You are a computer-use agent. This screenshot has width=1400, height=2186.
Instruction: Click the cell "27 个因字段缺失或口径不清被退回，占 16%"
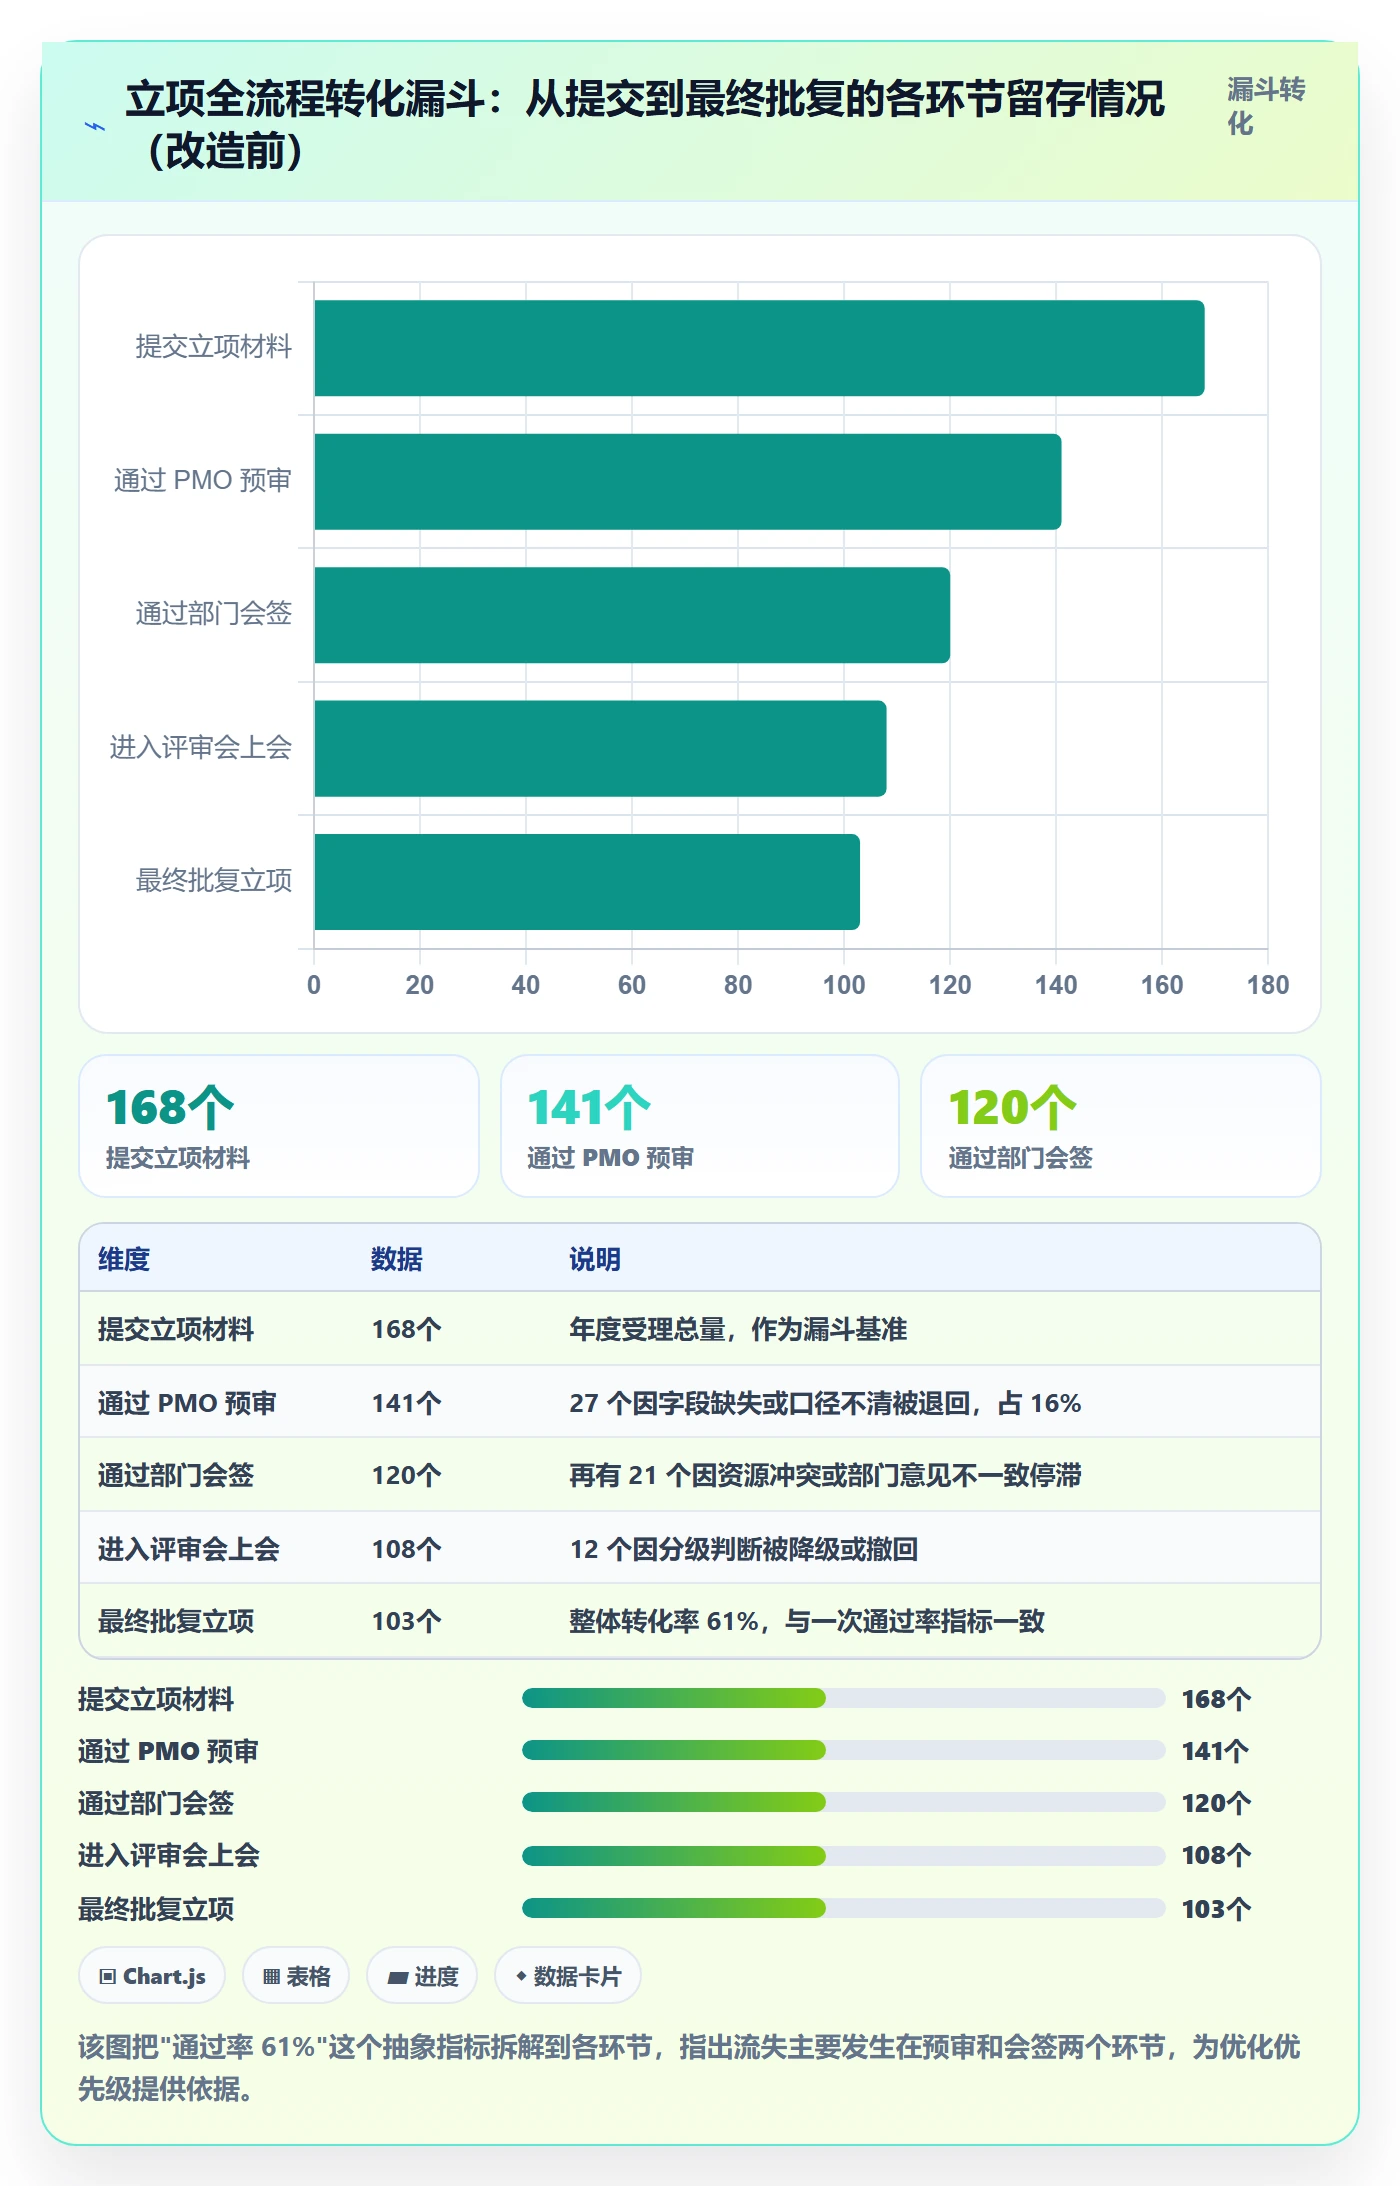coord(825,1403)
